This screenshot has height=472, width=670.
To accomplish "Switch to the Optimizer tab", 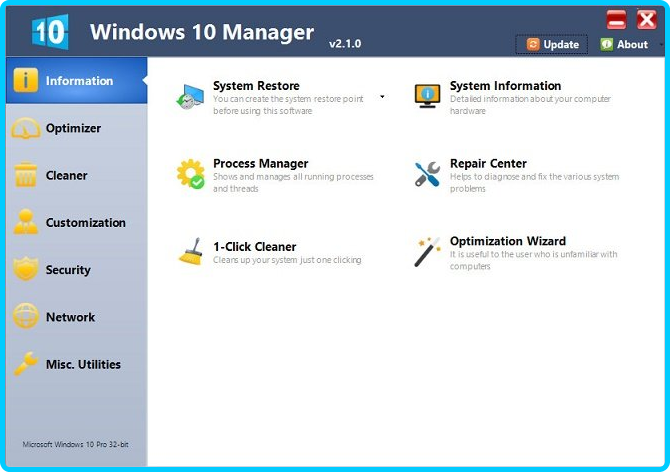I will (76, 128).
